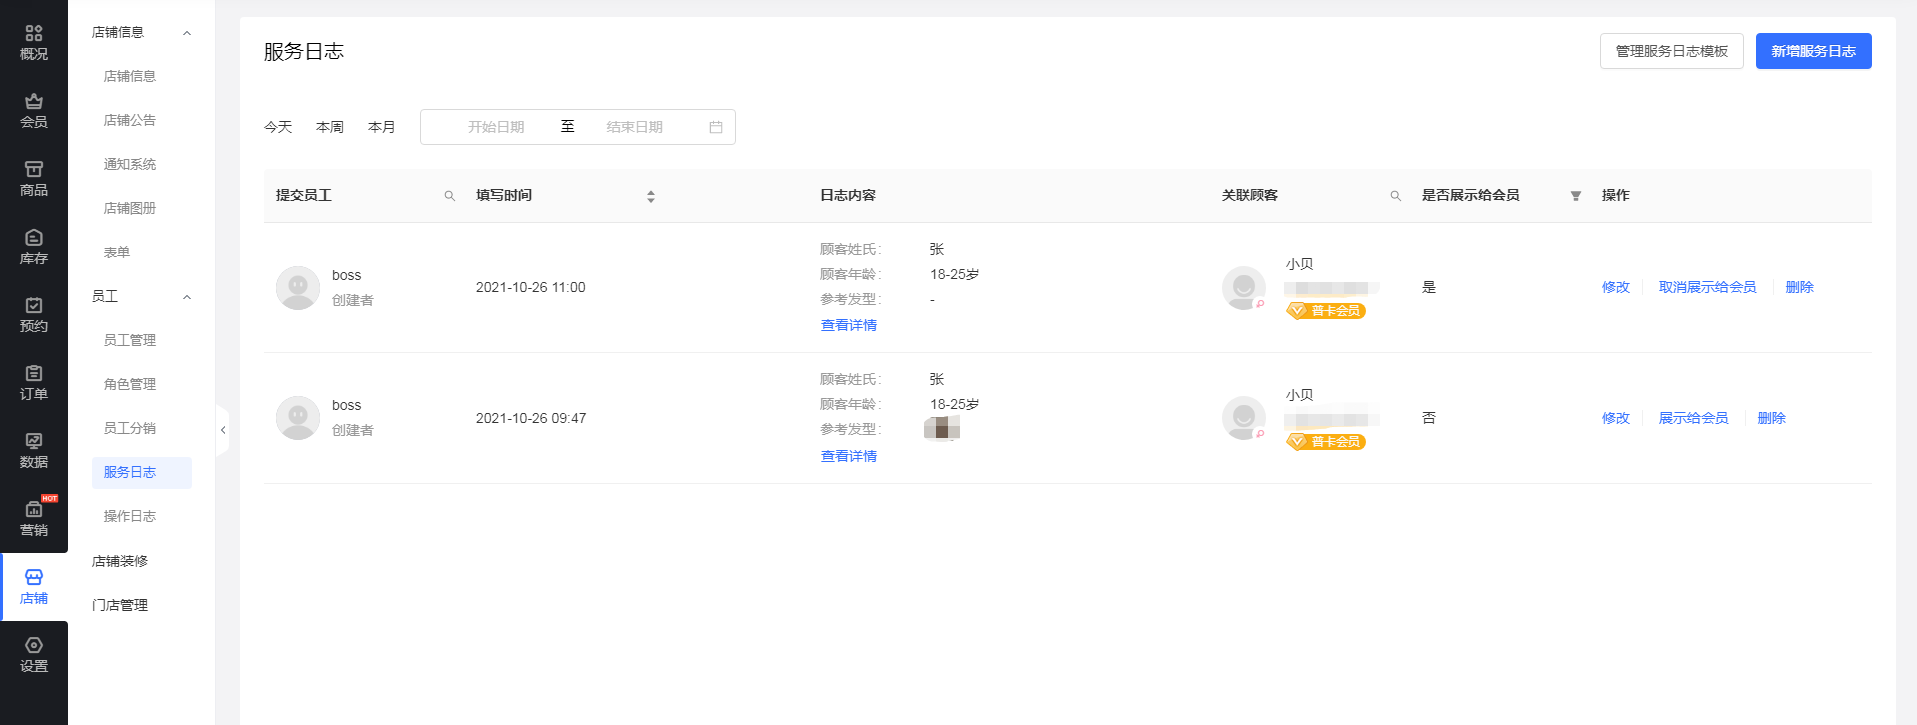Click the 新增服务日志 button
Screen dimensions: 1917x725
tap(1812, 51)
